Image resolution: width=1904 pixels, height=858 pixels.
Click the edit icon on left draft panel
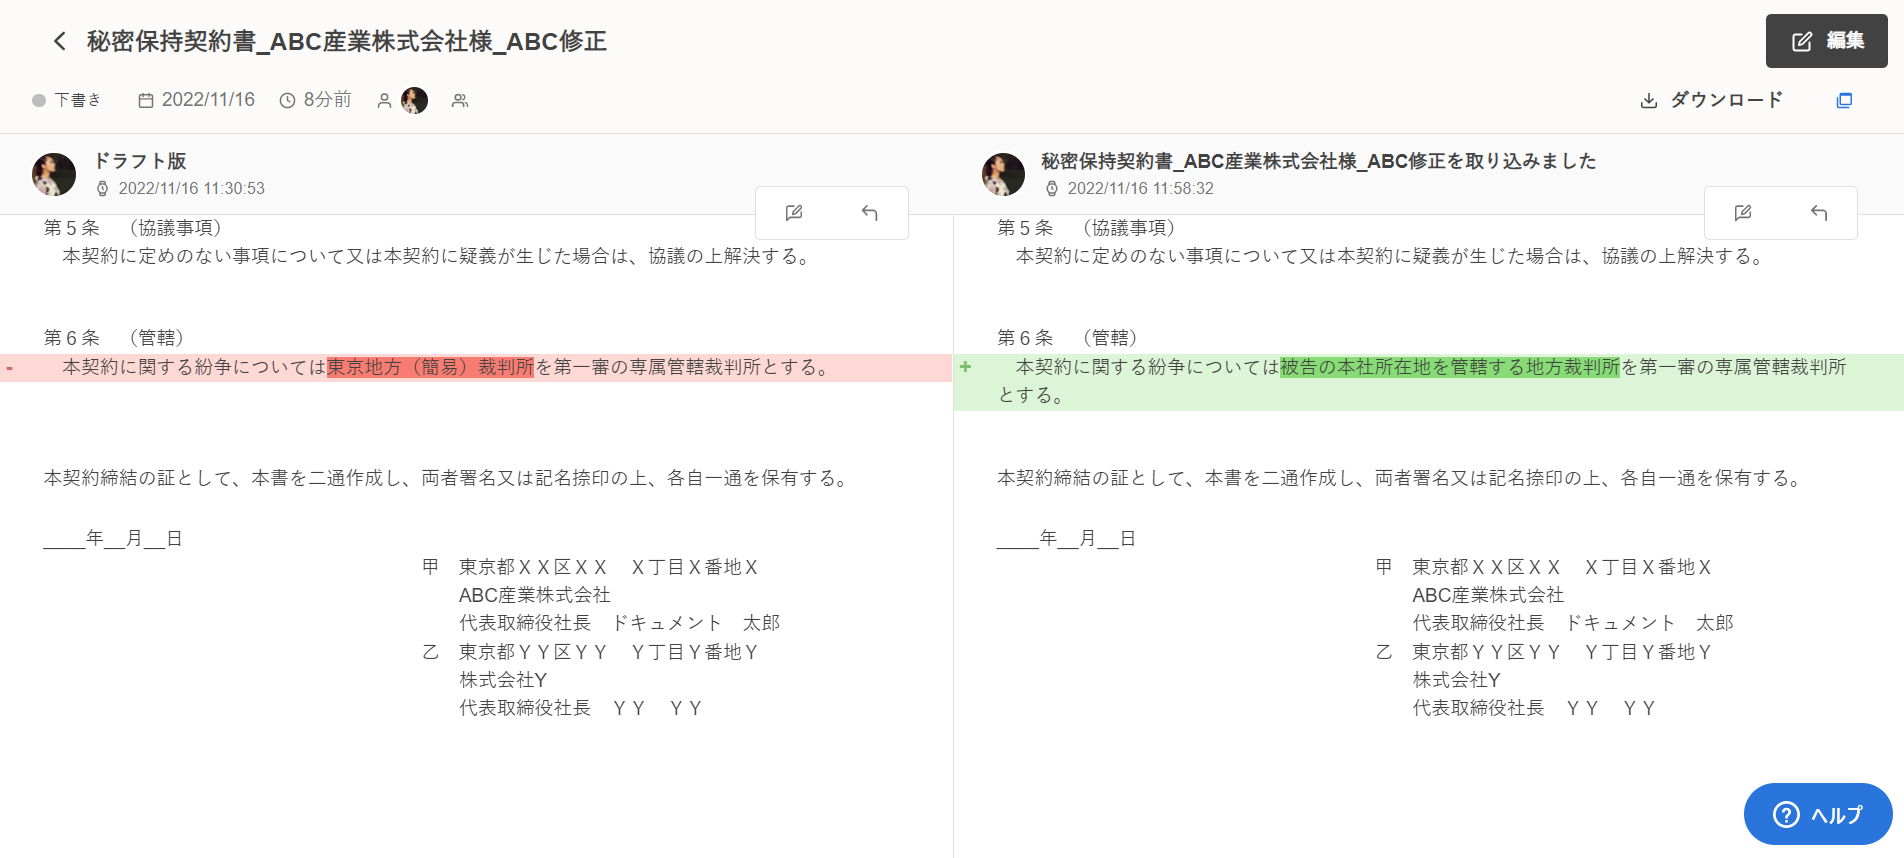tap(794, 213)
